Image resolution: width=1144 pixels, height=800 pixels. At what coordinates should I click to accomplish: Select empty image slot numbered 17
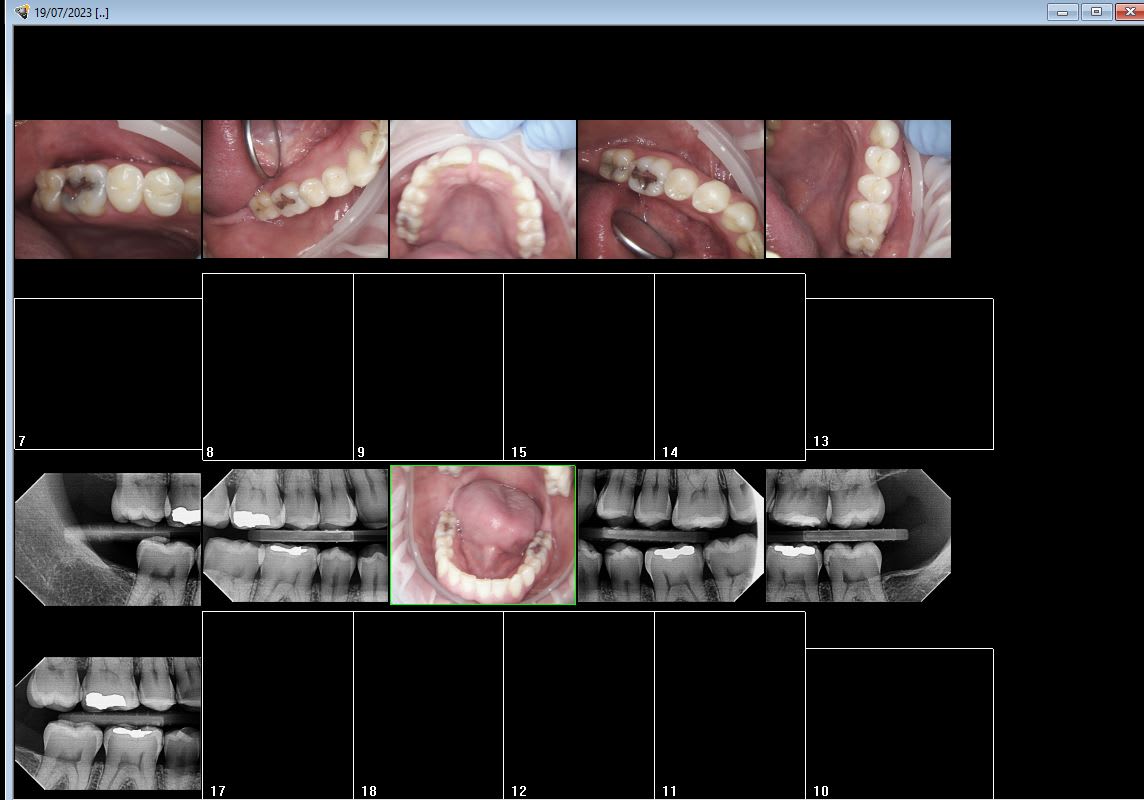(278, 704)
